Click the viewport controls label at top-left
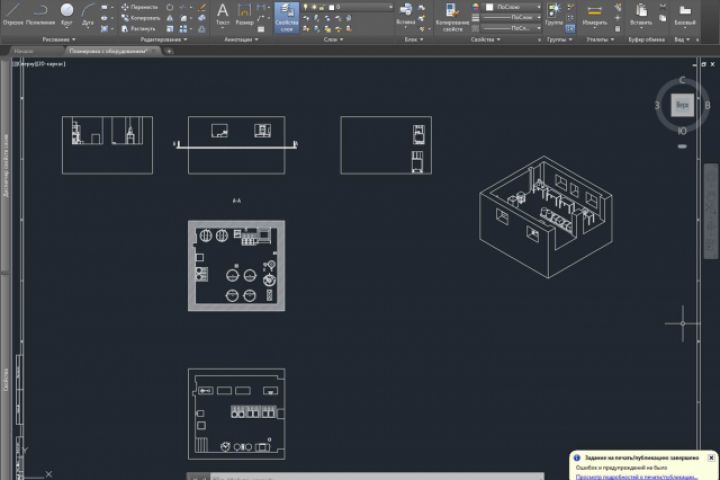 coord(39,64)
